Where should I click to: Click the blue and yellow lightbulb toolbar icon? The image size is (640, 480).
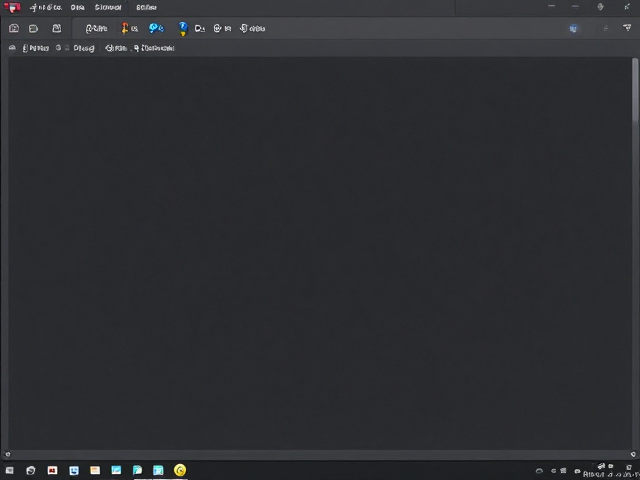click(183, 28)
